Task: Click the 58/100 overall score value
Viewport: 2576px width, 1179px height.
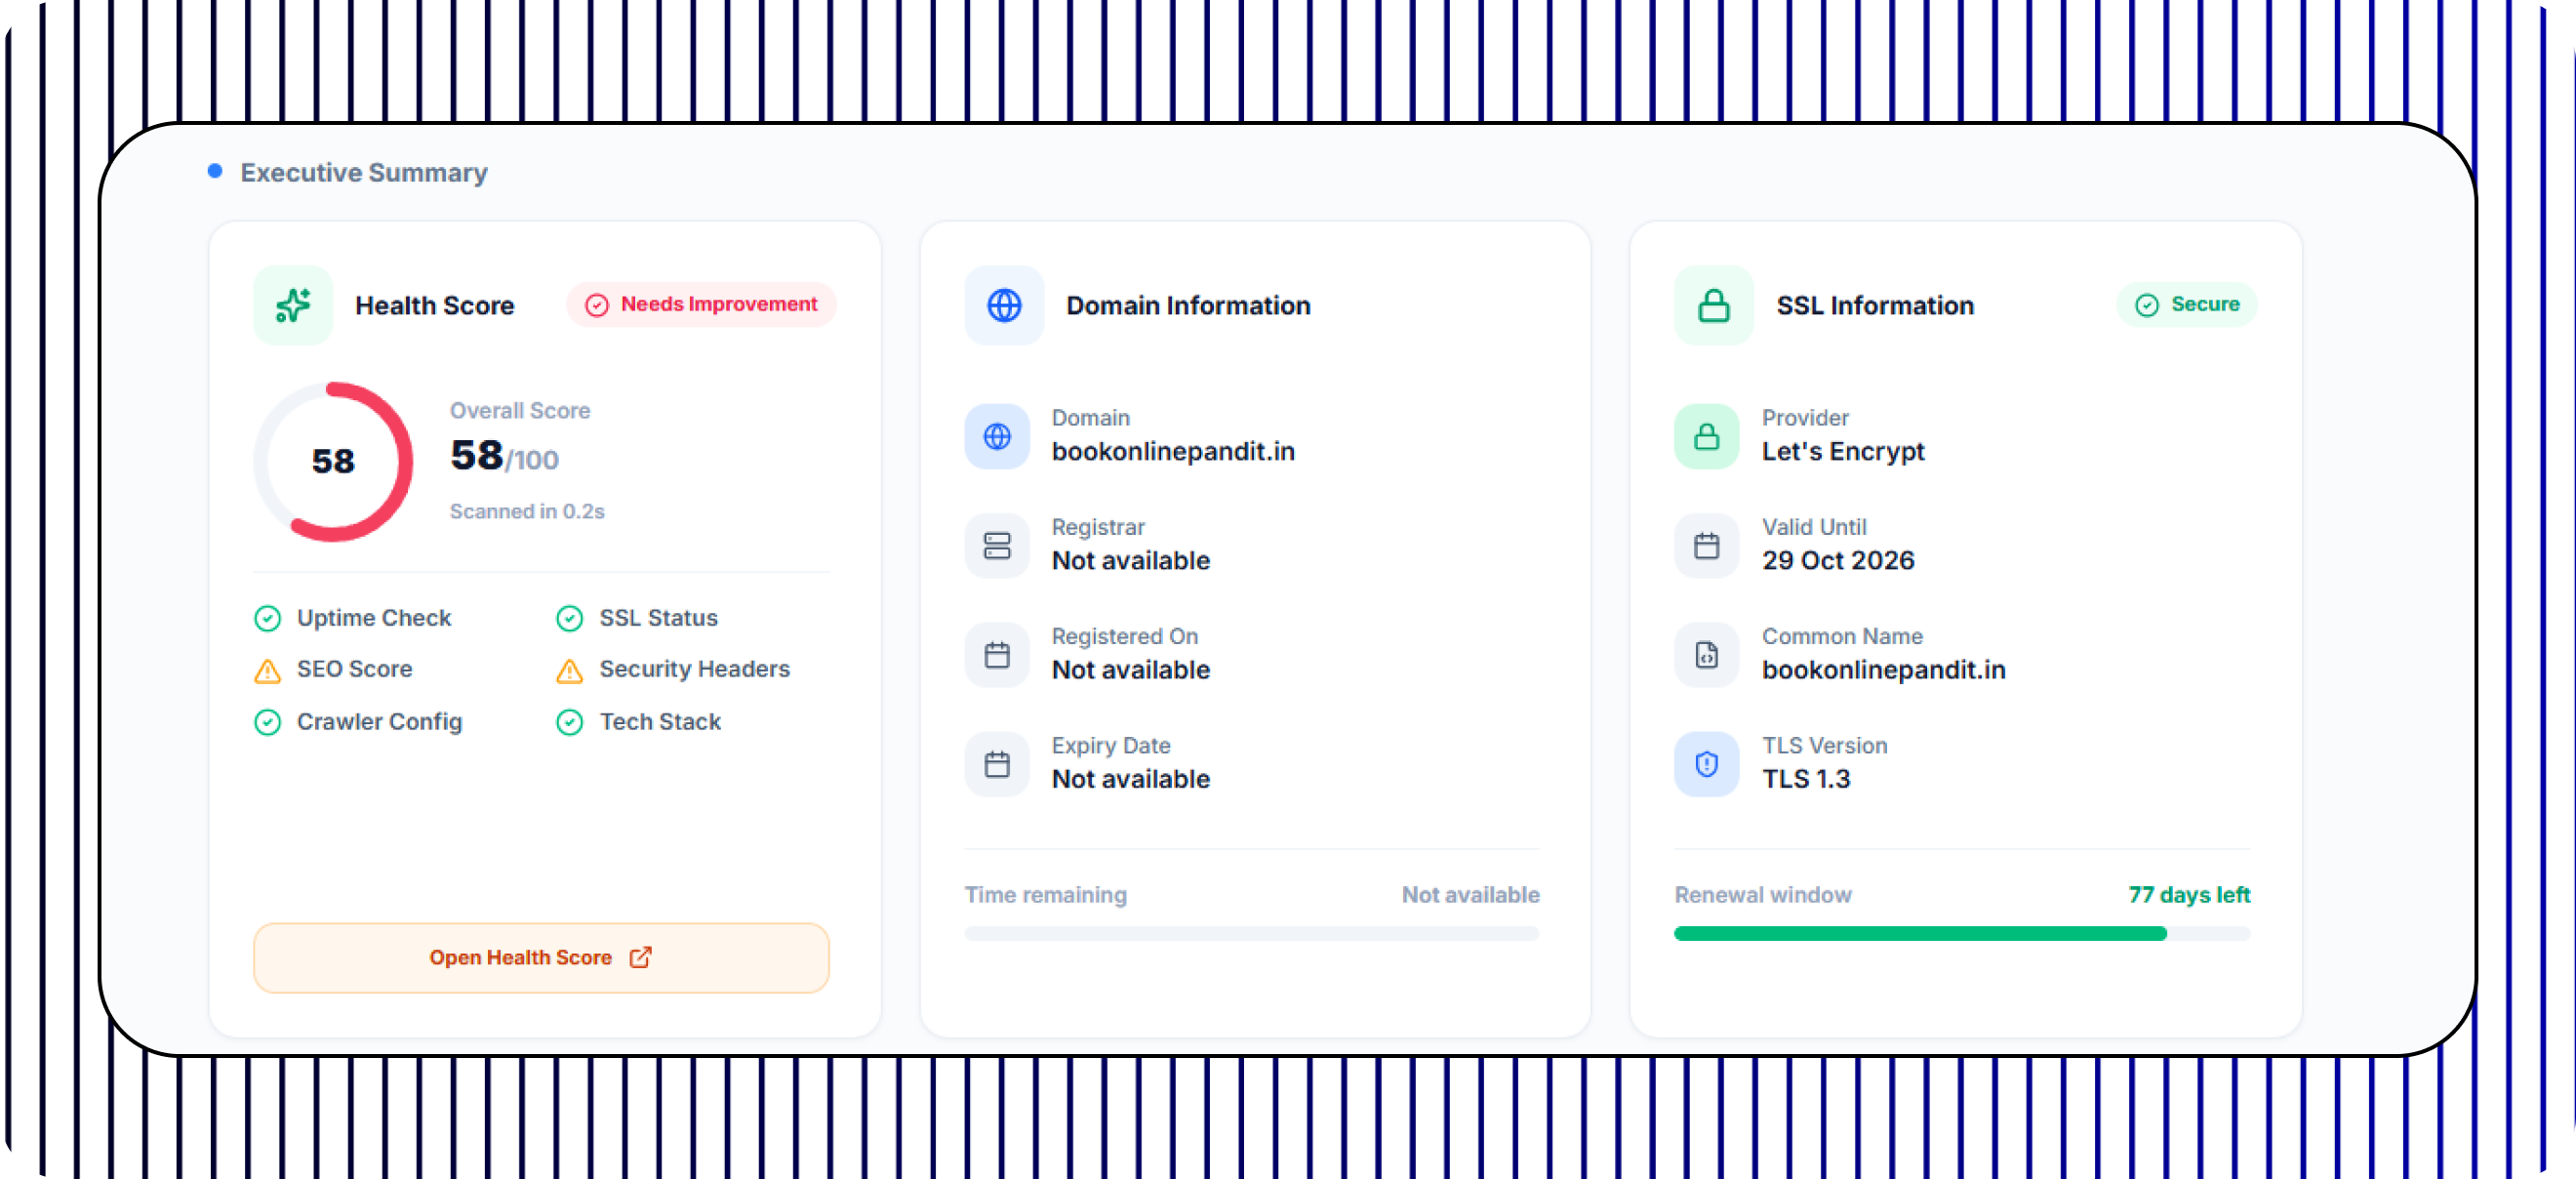Action: [x=505, y=457]
